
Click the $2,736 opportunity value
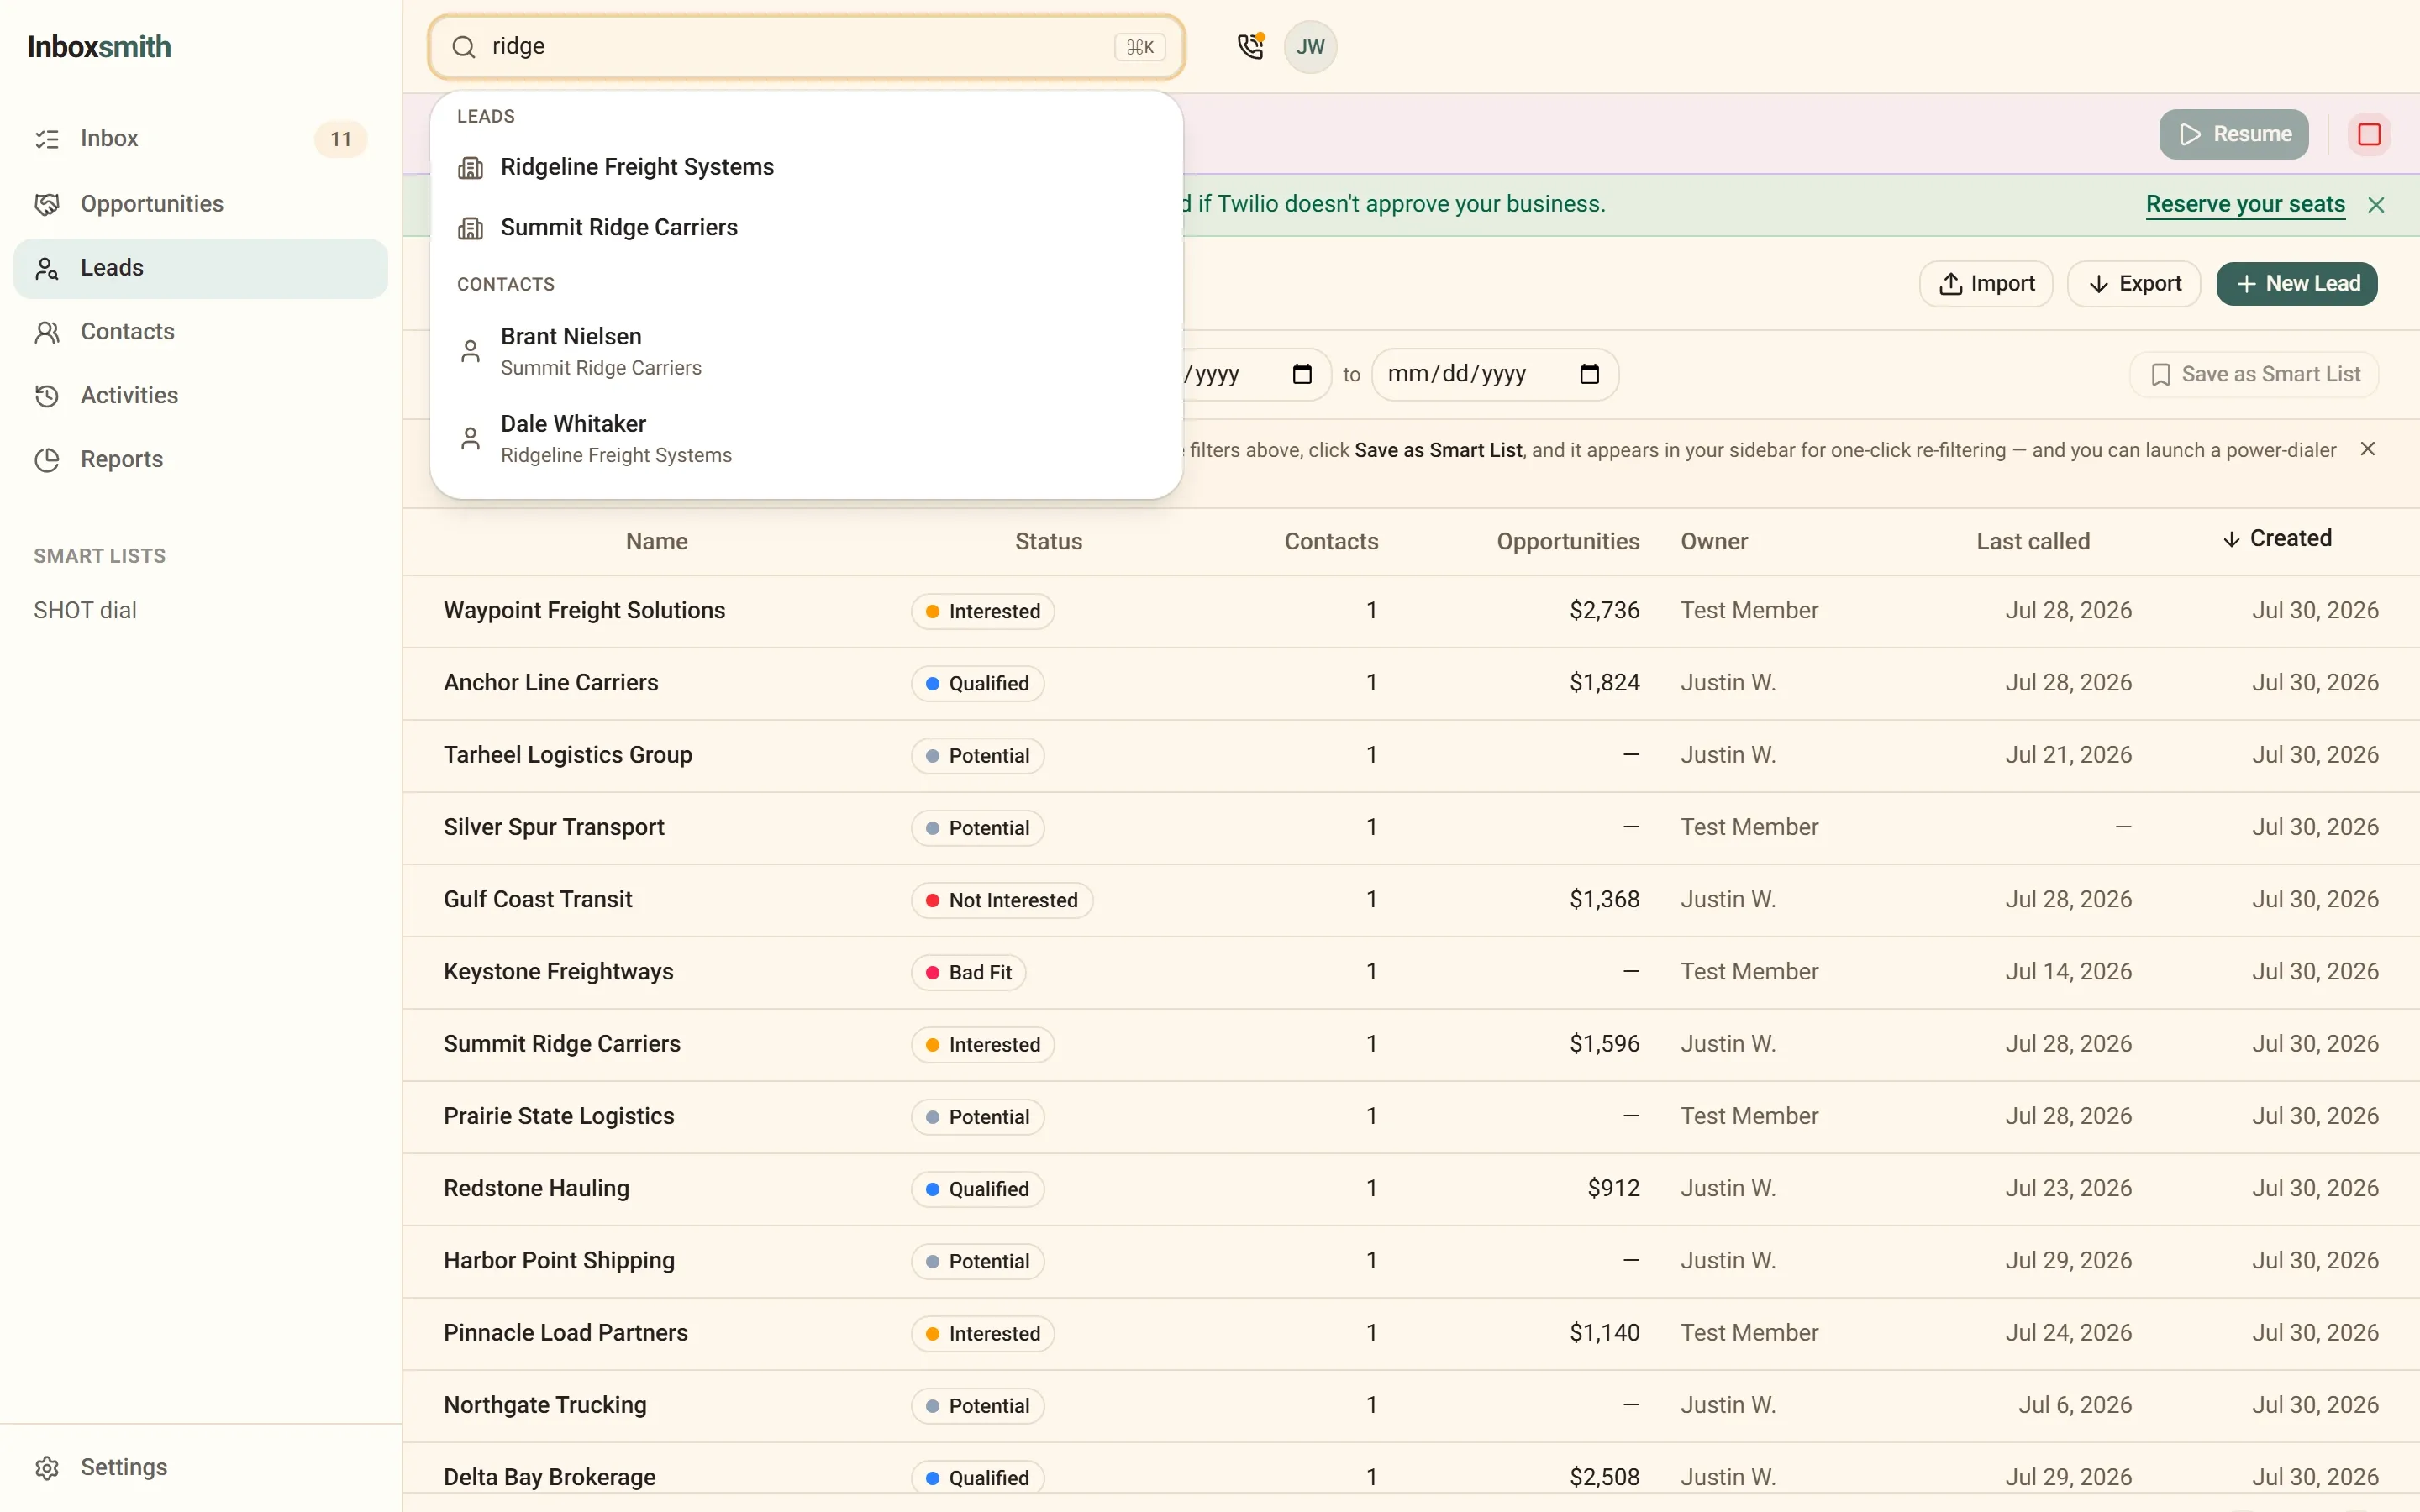(x=1604, y=611)
